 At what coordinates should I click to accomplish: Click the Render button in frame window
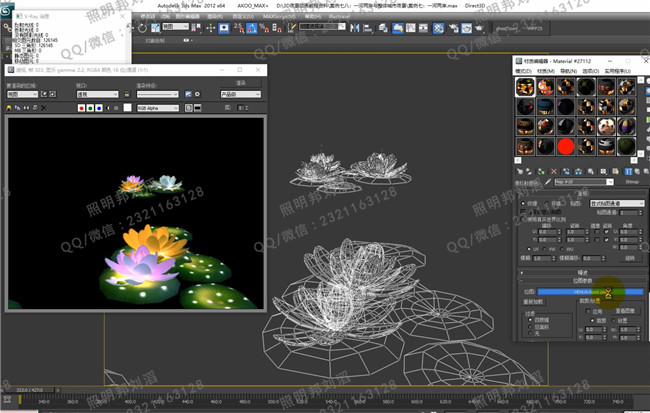(241, 83)
